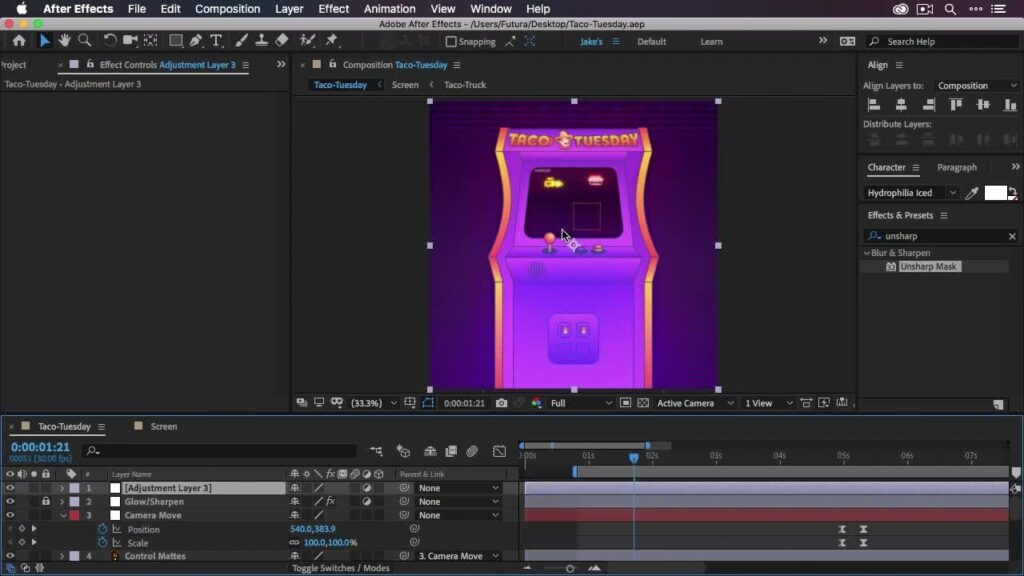Enable the Snapping checkbox

tap(451, 42)
